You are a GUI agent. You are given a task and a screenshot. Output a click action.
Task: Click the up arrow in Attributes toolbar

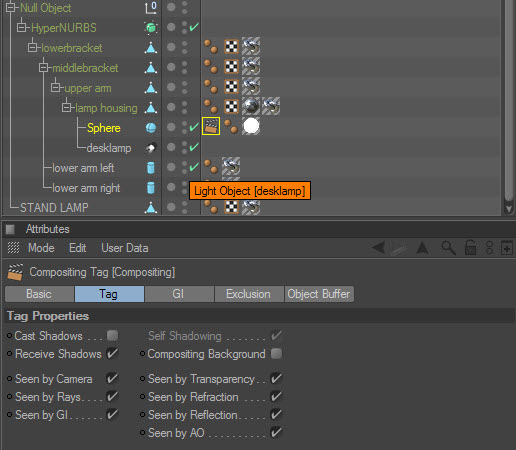[422, 248]
